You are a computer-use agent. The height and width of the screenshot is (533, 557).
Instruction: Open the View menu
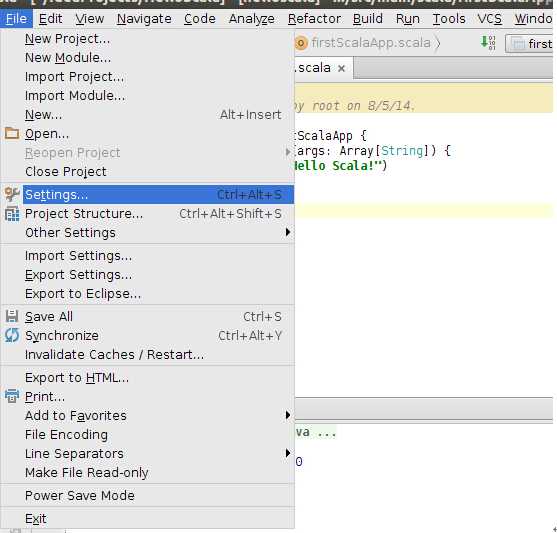pos(90,18)
